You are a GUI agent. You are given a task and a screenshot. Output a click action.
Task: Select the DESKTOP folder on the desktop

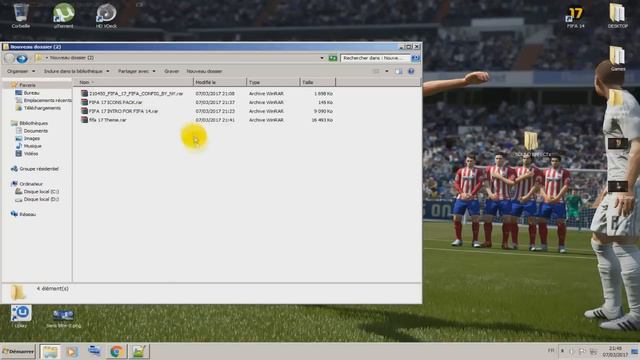[x=617, y=16]
